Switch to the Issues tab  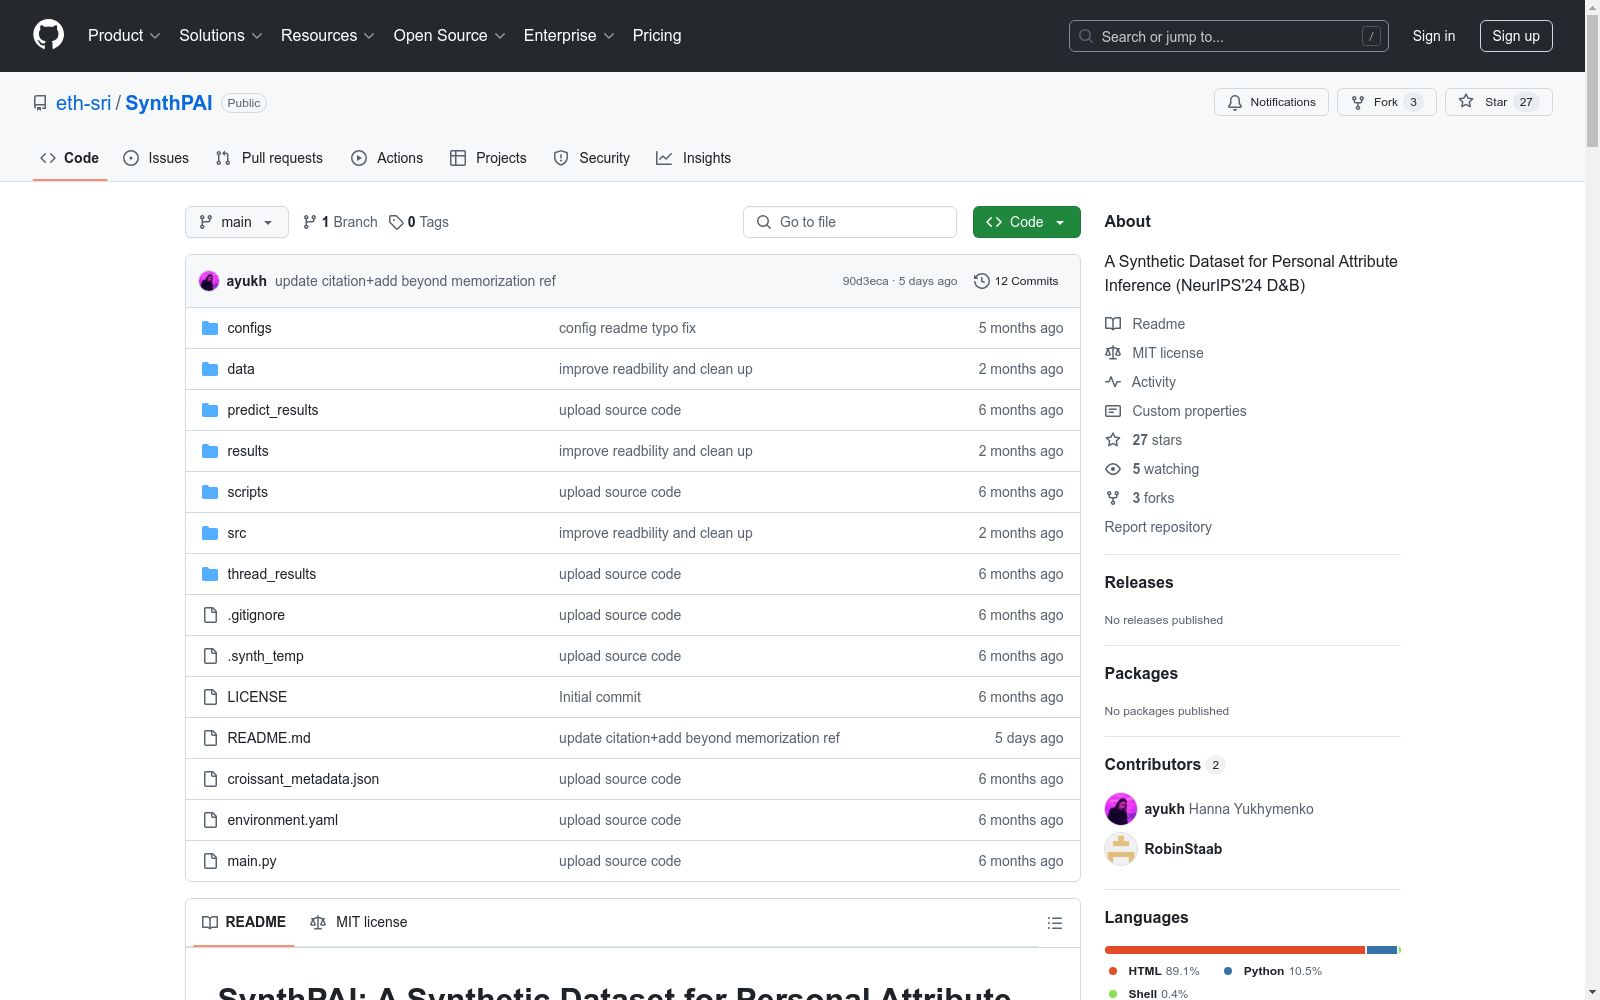tap(156, 158)
